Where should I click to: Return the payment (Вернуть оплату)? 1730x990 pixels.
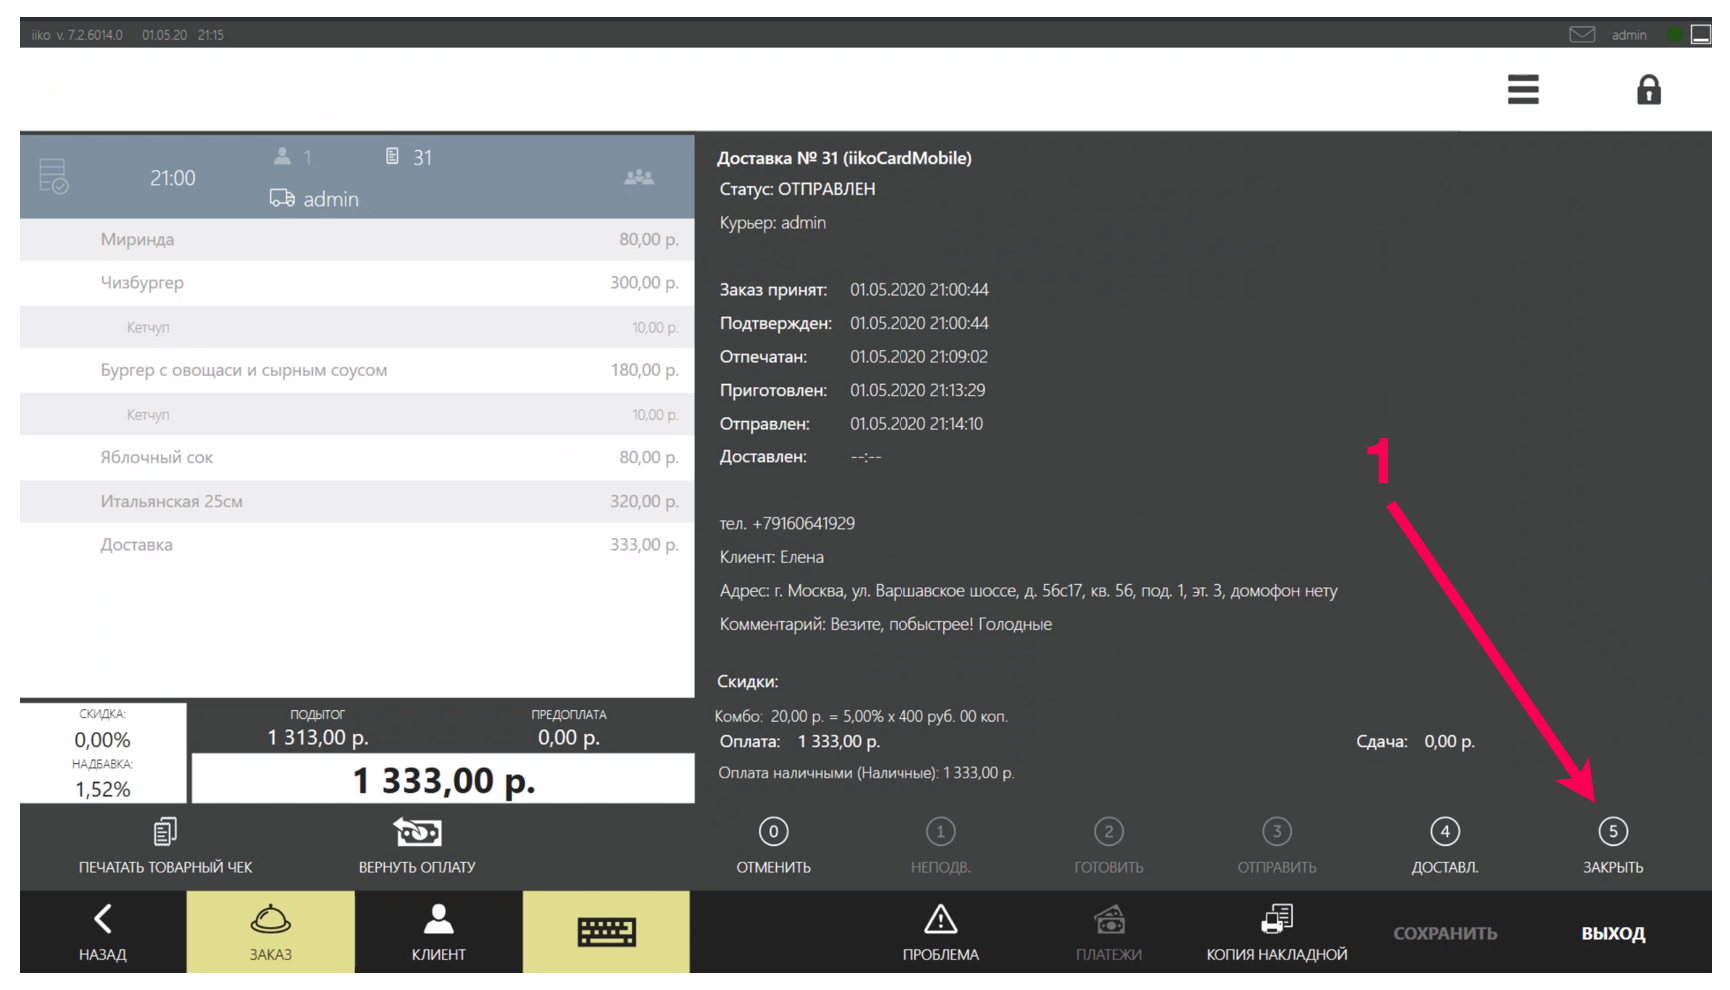click(417, 846)
